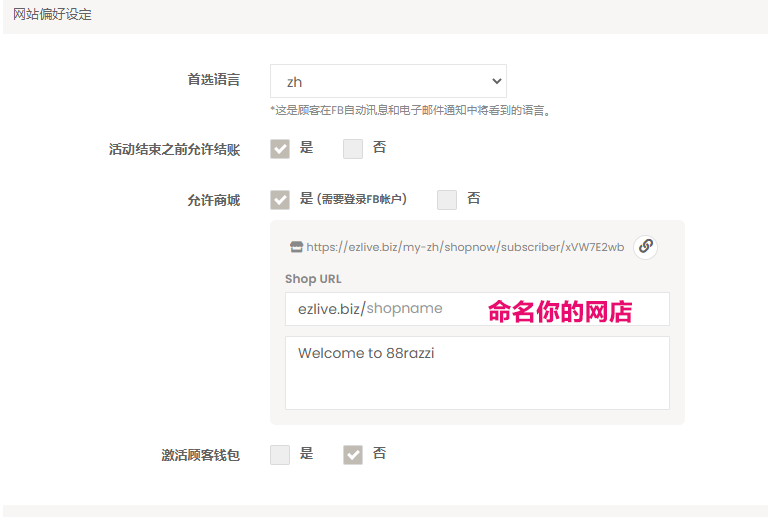The image size is (768, 517).
Task: Focus the Shop URL shopname input field
Action: pos(477,309)
